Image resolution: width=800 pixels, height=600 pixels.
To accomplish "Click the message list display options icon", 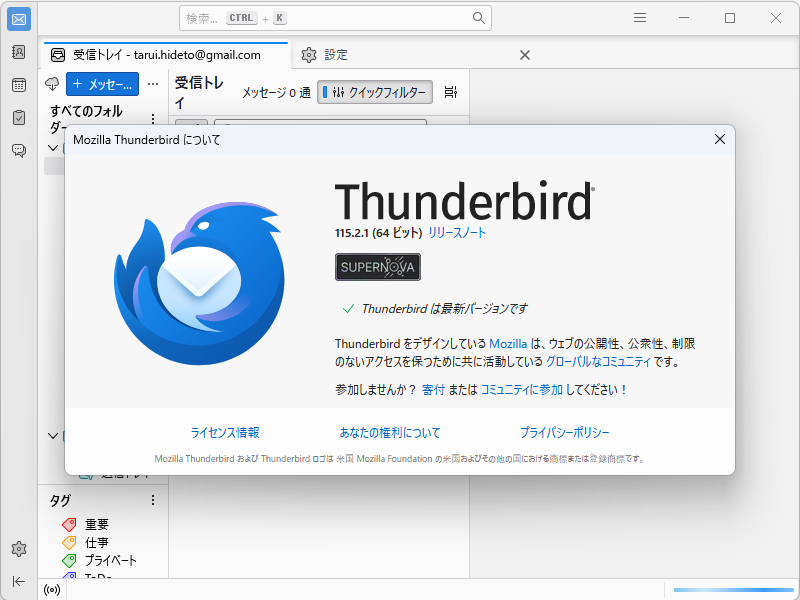I will coord(450,91).
